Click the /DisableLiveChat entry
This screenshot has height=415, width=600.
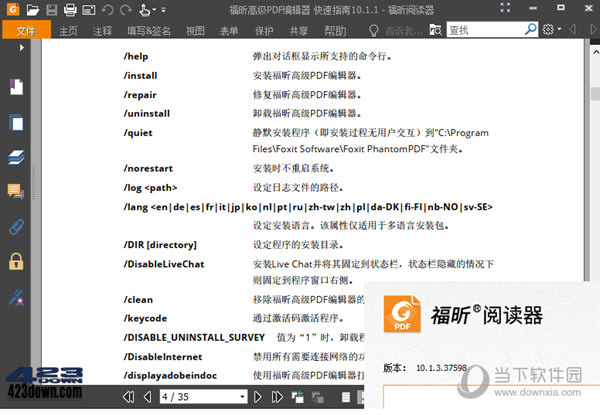pos(164,264)
